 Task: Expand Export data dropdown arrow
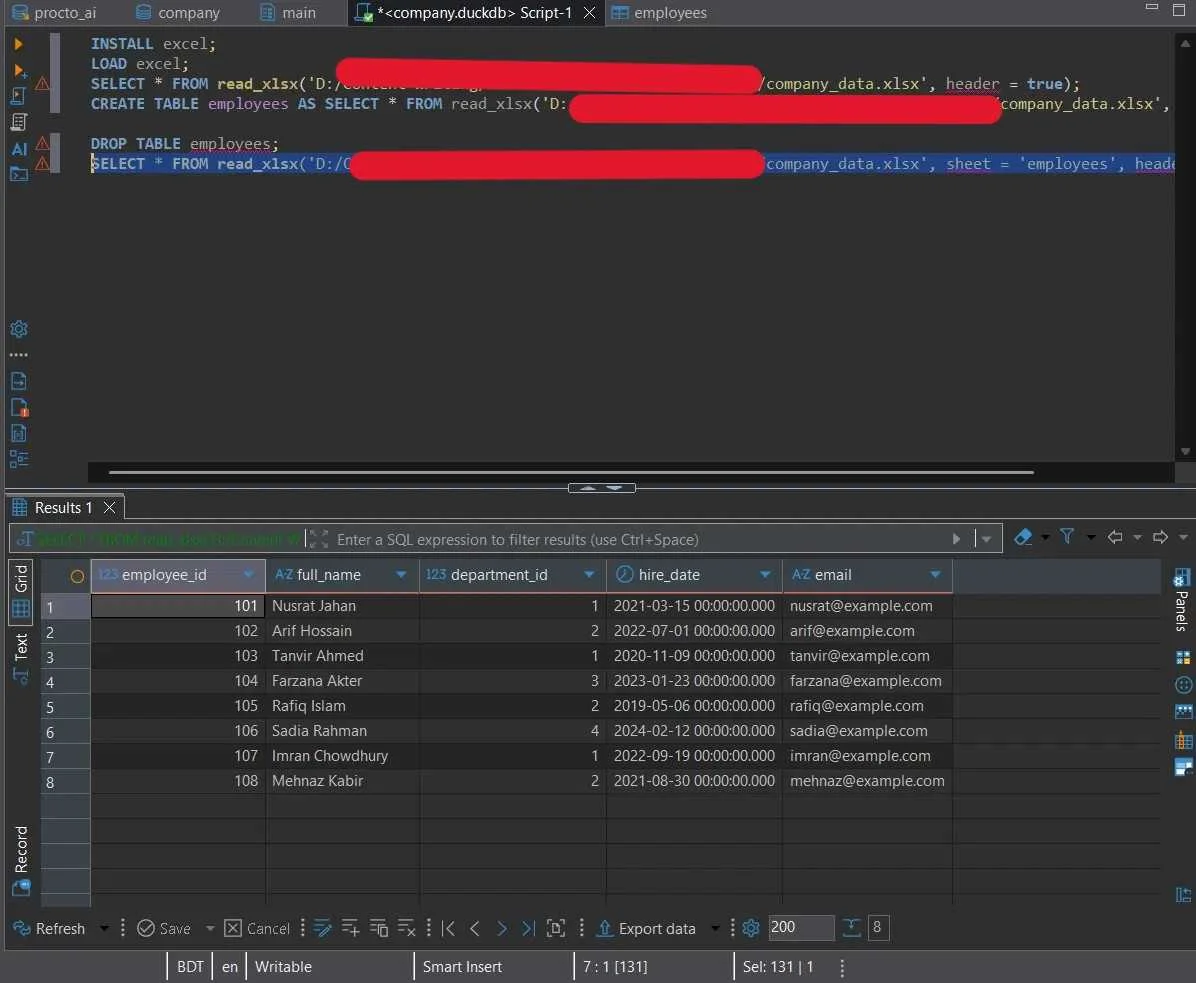pyautogui.click(x=715, y=928)
